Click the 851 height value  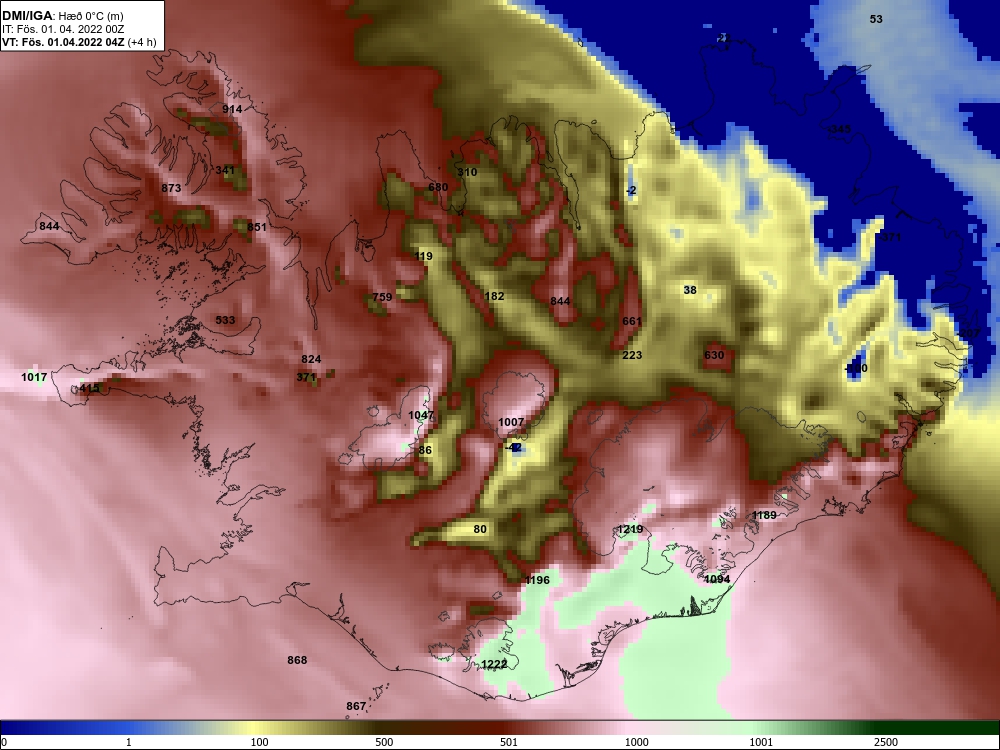click(257, 227)
